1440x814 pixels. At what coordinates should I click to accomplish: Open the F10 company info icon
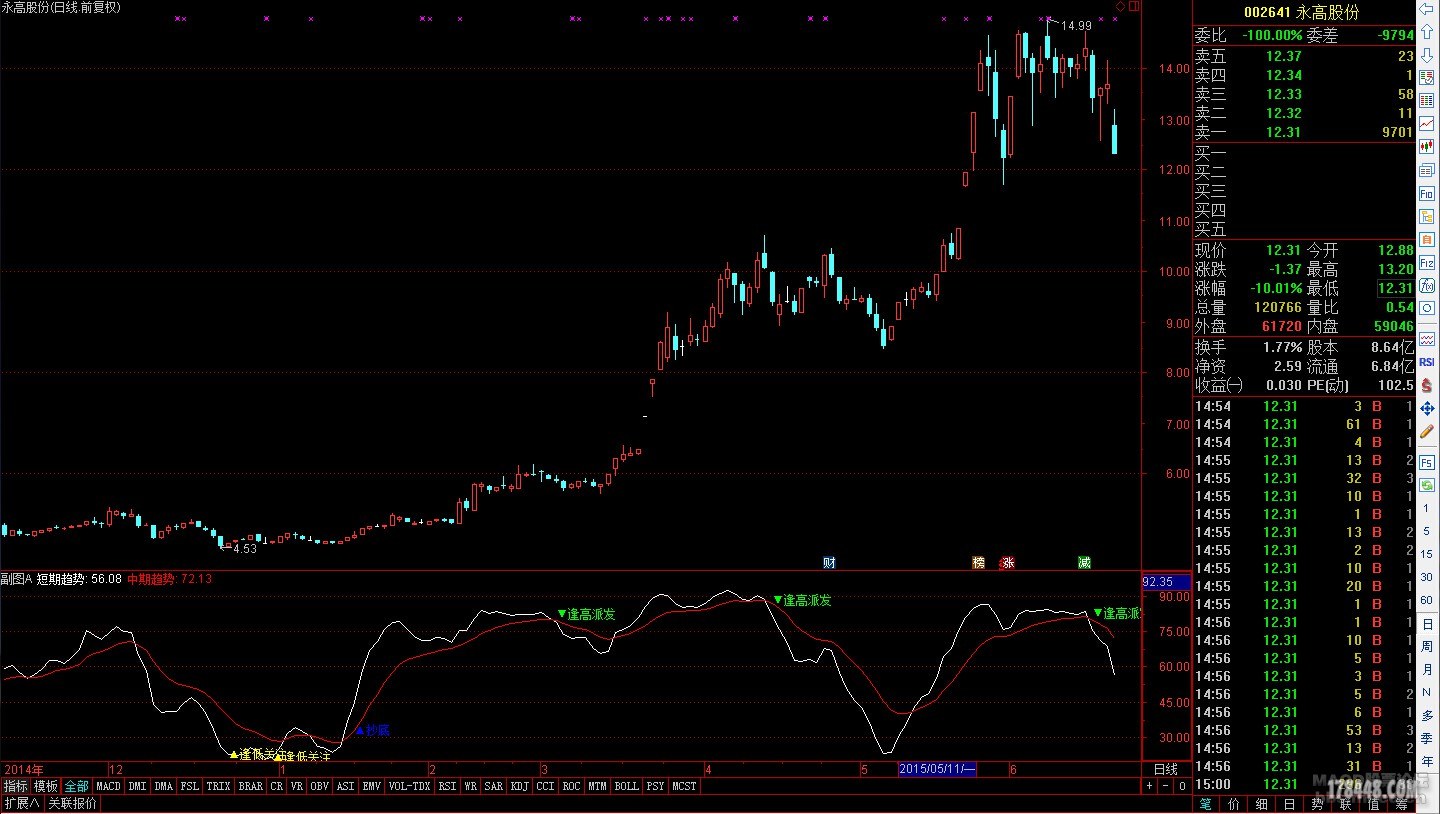click(x=1427, y=193)
